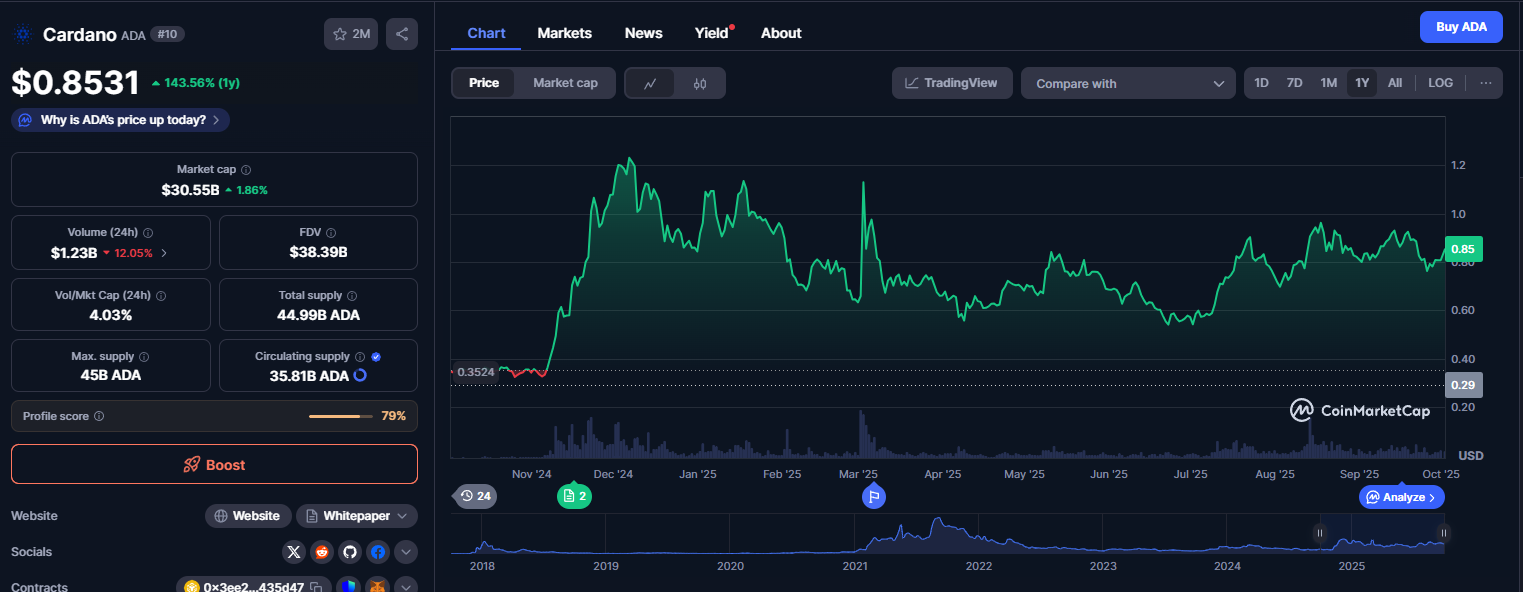Select the 7D time range
Viewport: 1523px width, 592px height.
coord(1294,83)
